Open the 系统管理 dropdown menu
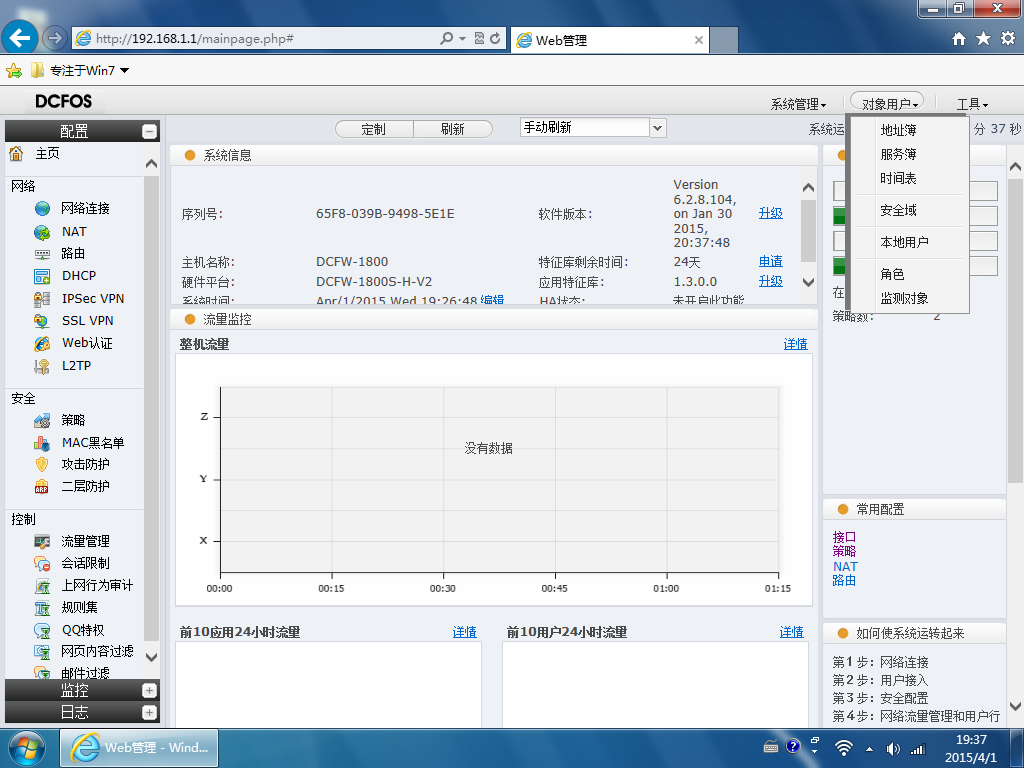Screen dimensions: 1024x768 (x=798, y=104)
